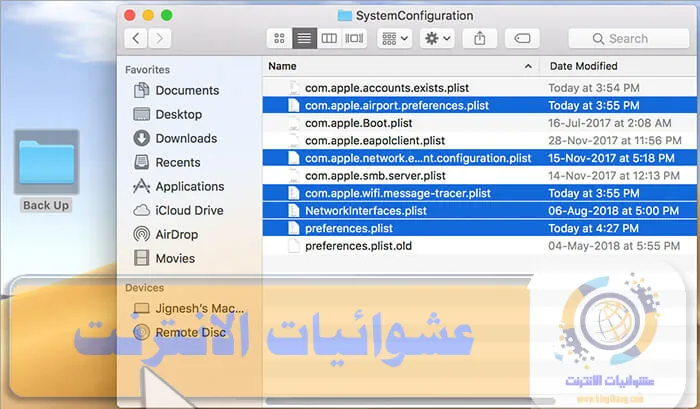Click the Share toolbar button
This screenshot has width=700, height=409.
point(479,38)
